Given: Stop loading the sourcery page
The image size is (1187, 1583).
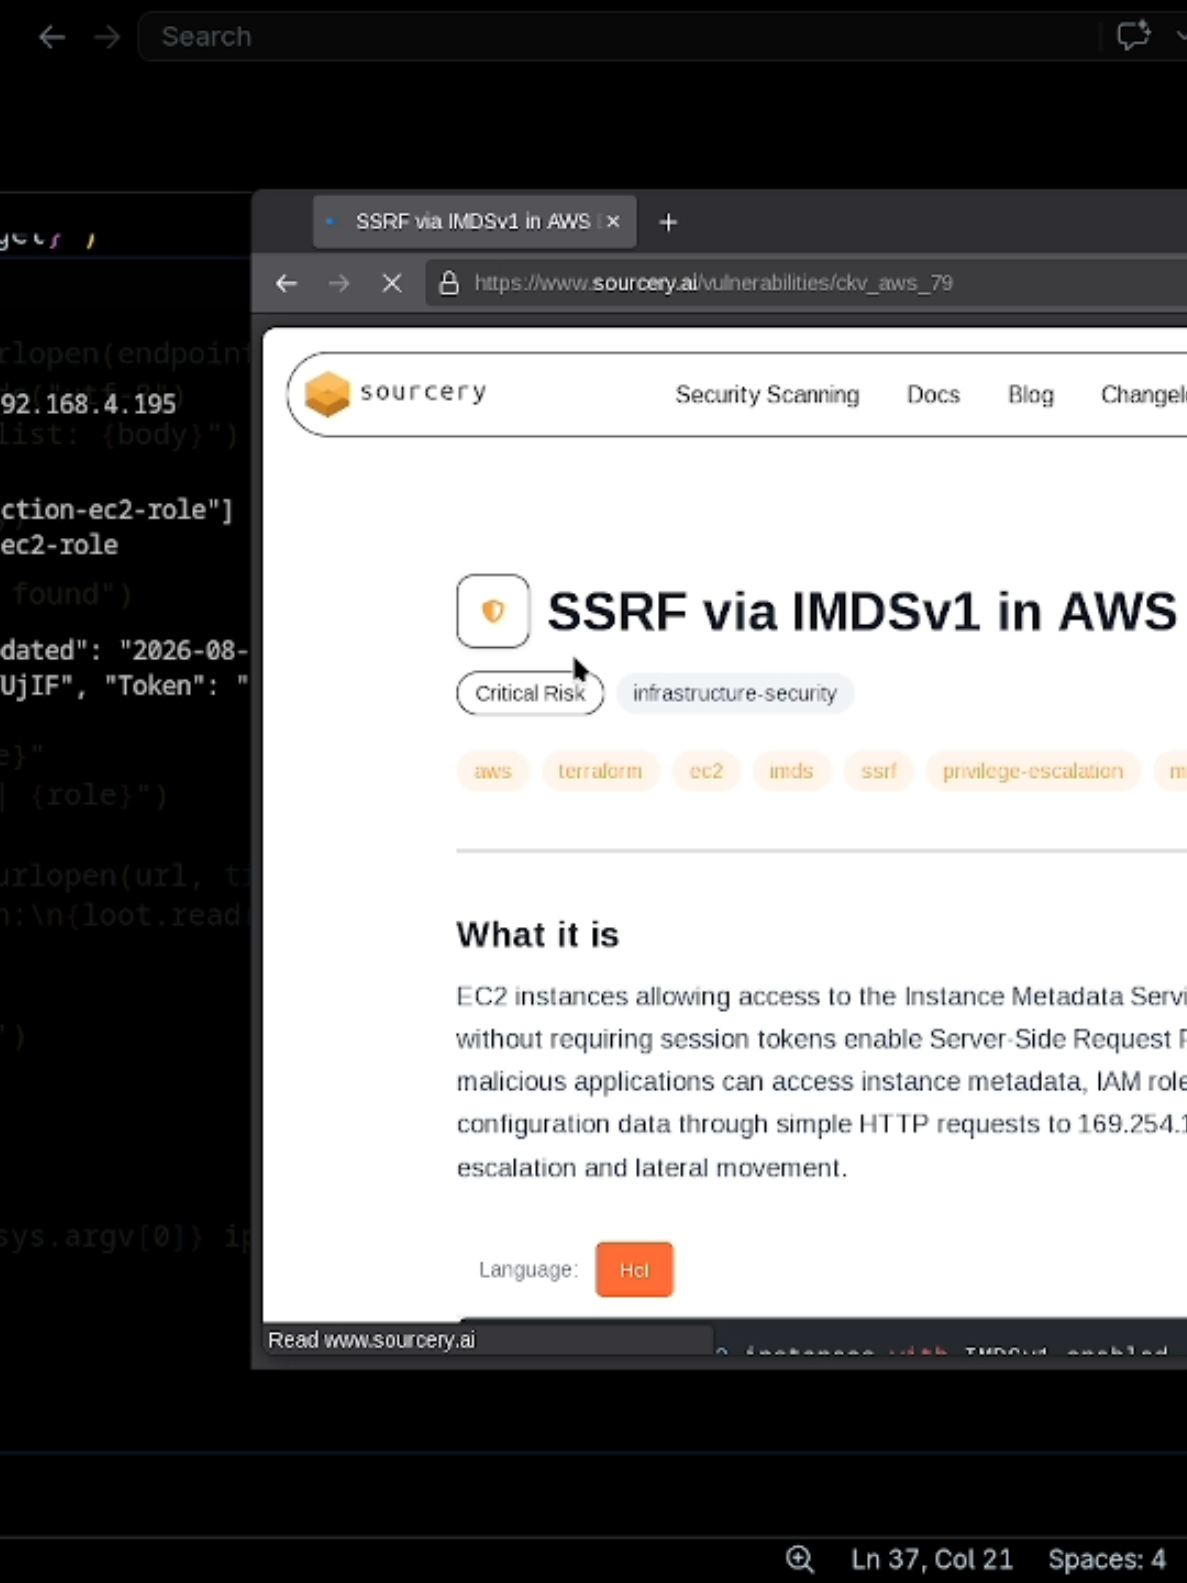Looking at the screenshot, I should (x=392, y=283).
